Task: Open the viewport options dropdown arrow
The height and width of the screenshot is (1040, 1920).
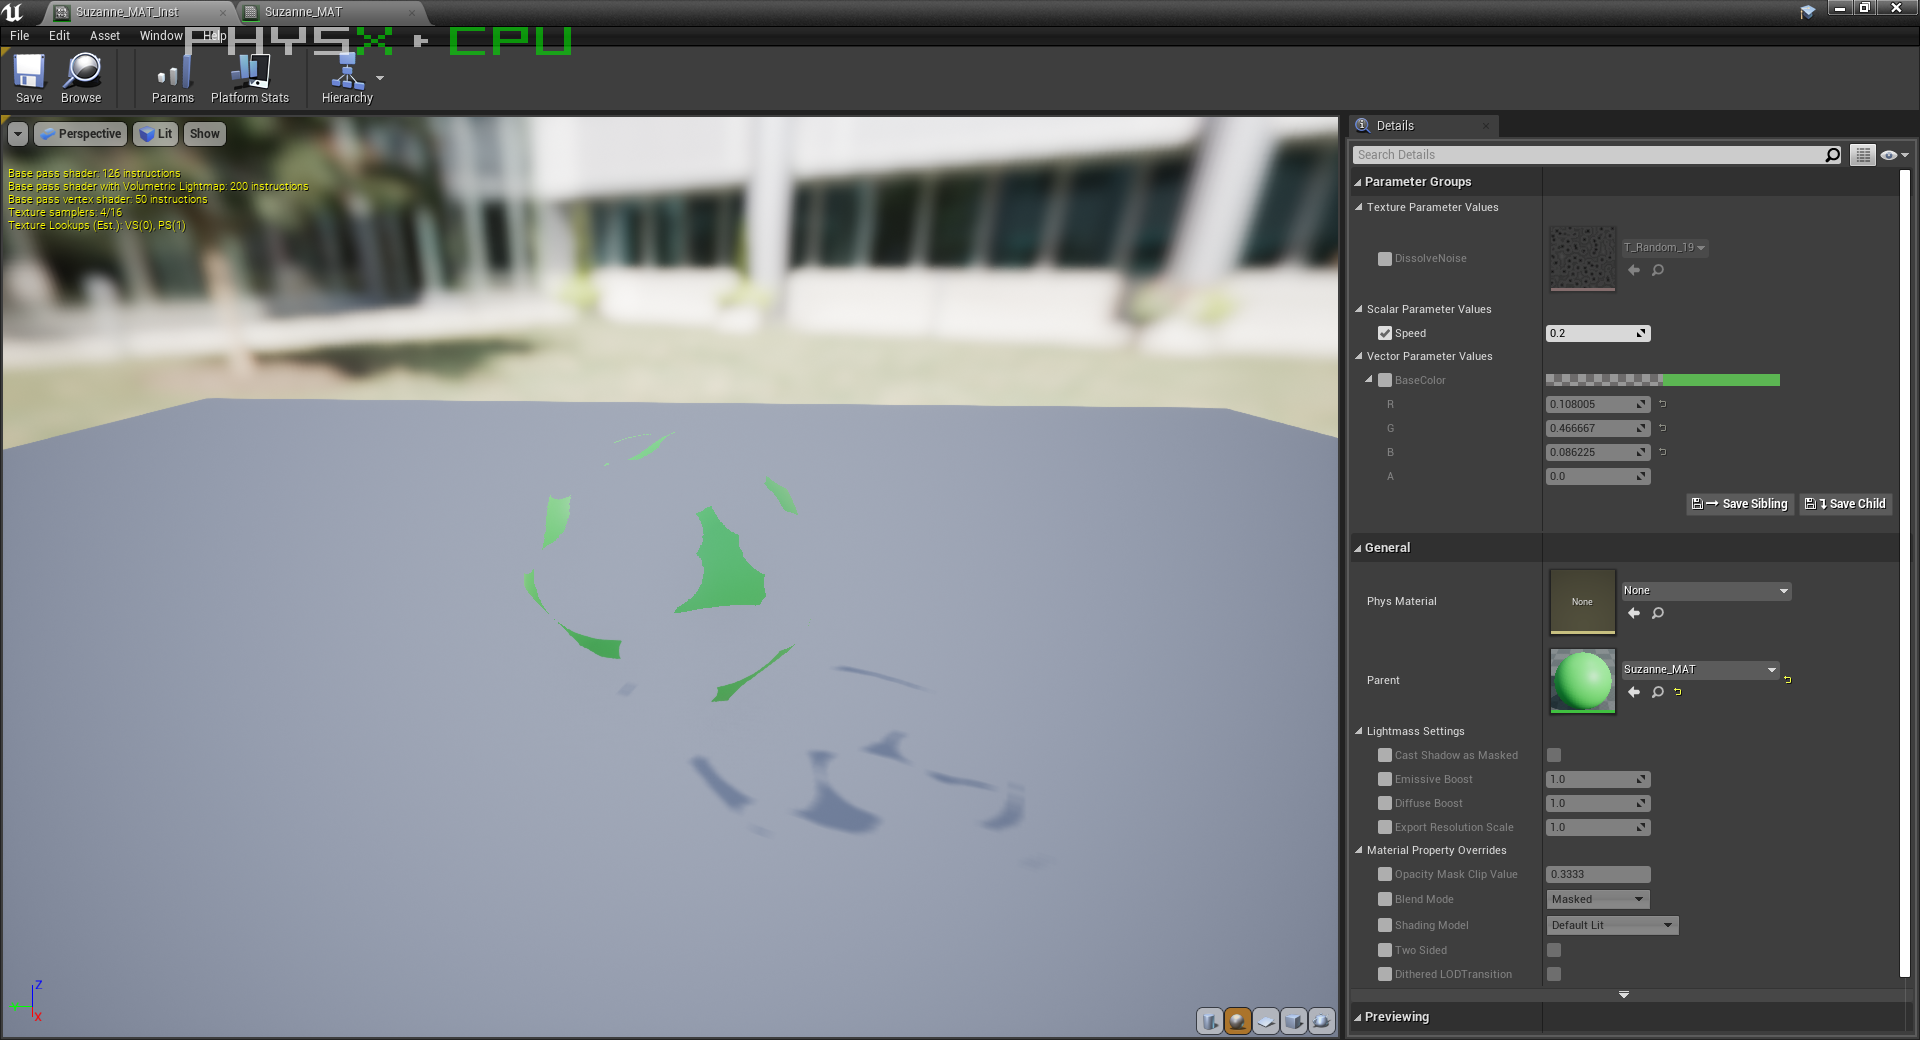Action: tap(18, 134)
